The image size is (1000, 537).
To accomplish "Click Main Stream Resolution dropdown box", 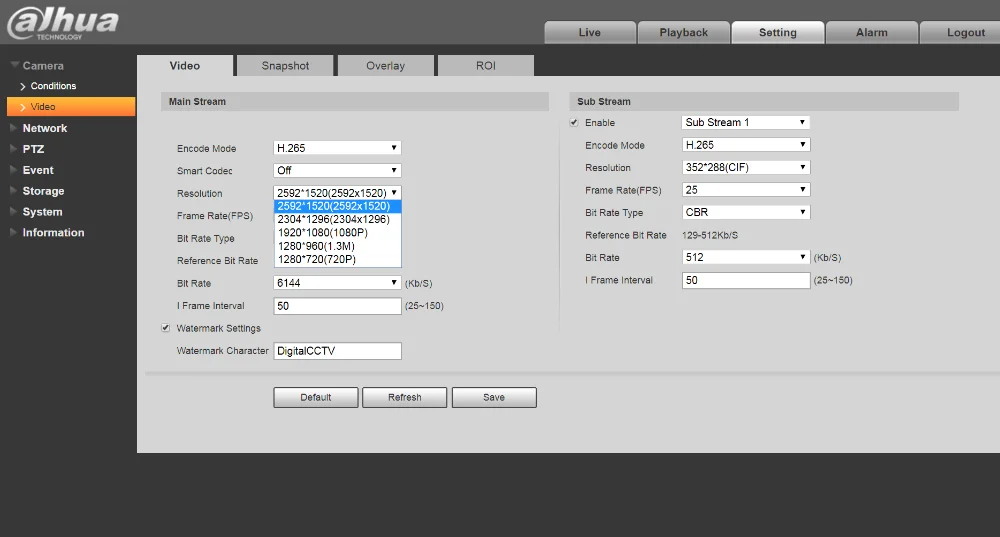I will click(x=337, y=193).
